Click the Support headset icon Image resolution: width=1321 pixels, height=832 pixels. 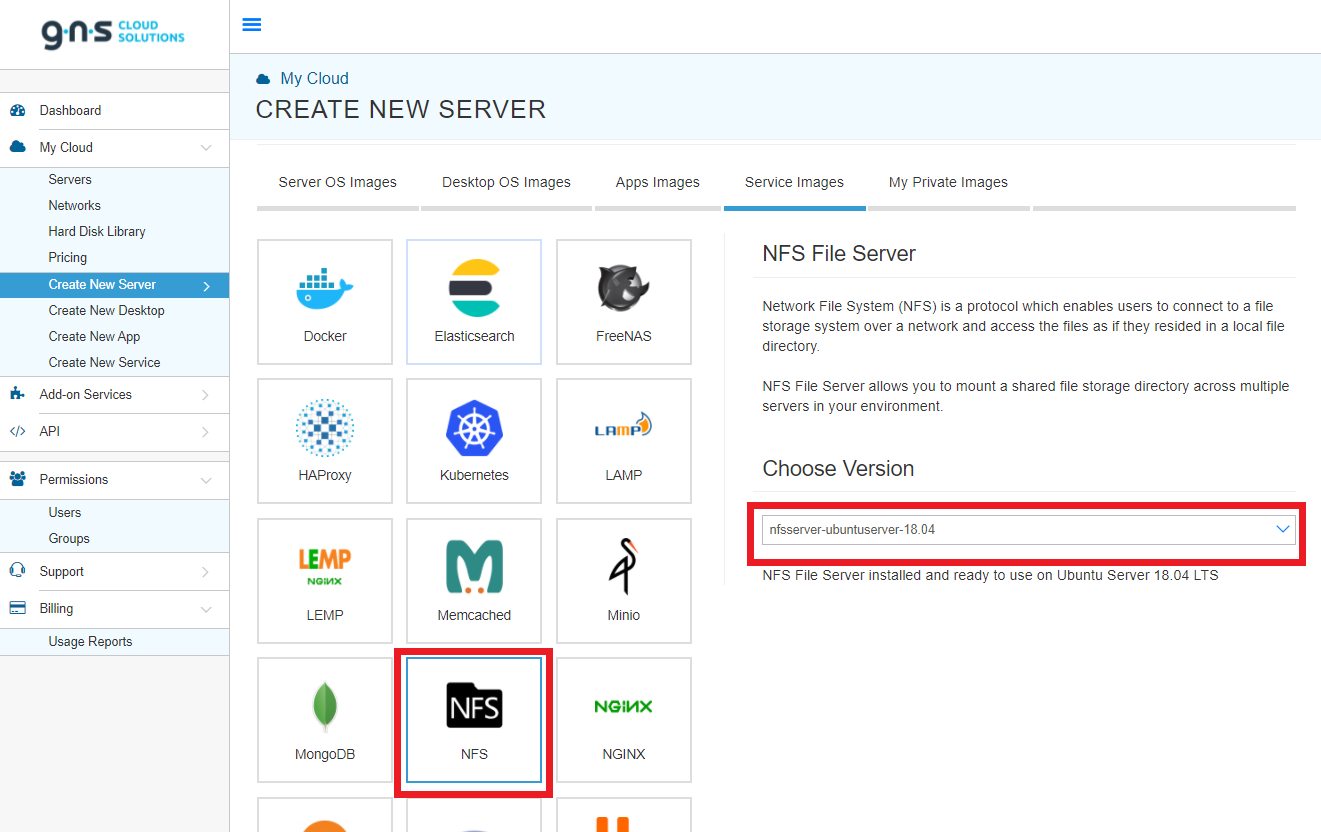17,571
